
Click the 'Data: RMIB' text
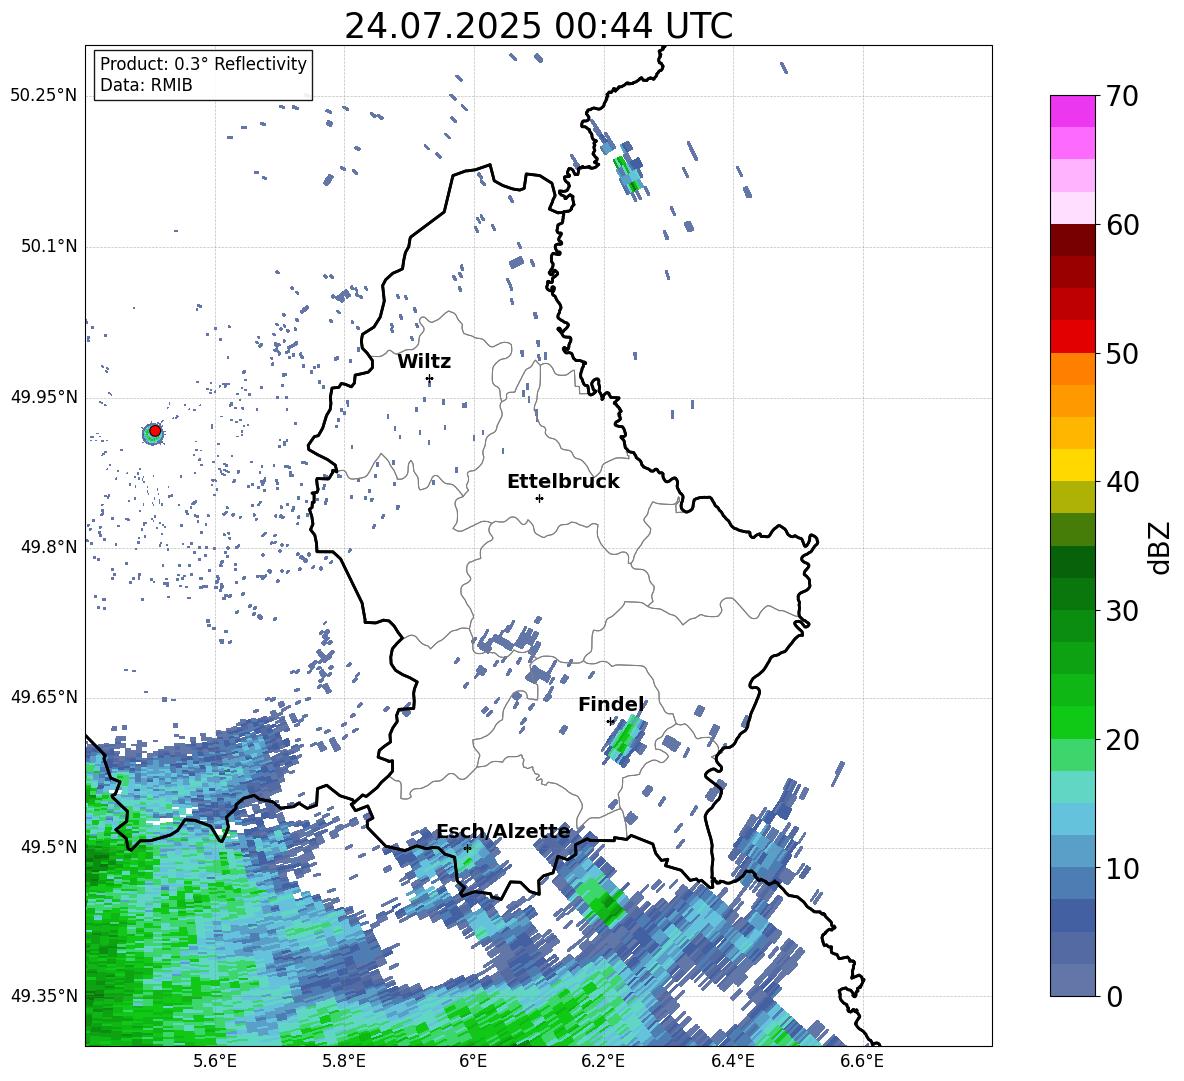click(x=146, y=85)
